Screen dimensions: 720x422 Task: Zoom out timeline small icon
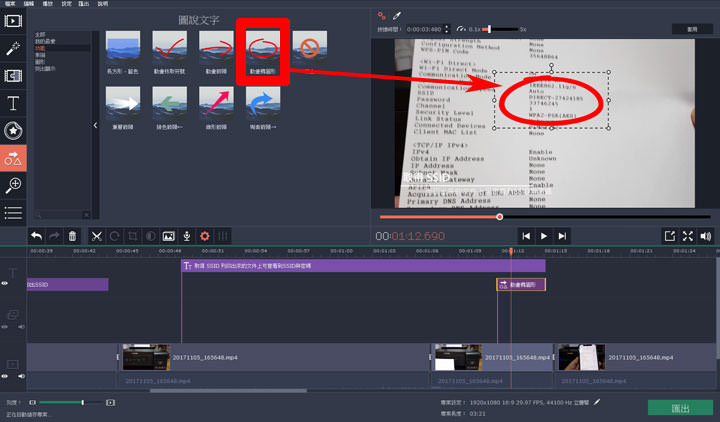point(32,402)
